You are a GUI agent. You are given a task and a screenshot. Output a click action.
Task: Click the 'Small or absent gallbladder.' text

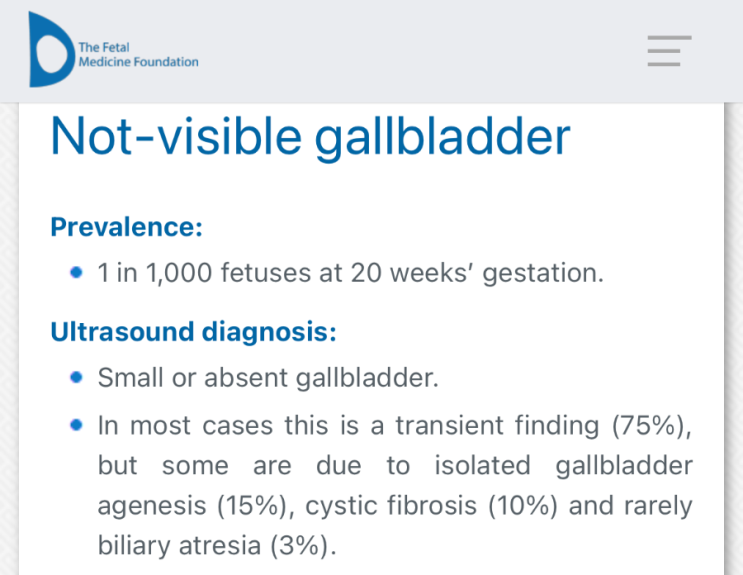coord(268,379)
